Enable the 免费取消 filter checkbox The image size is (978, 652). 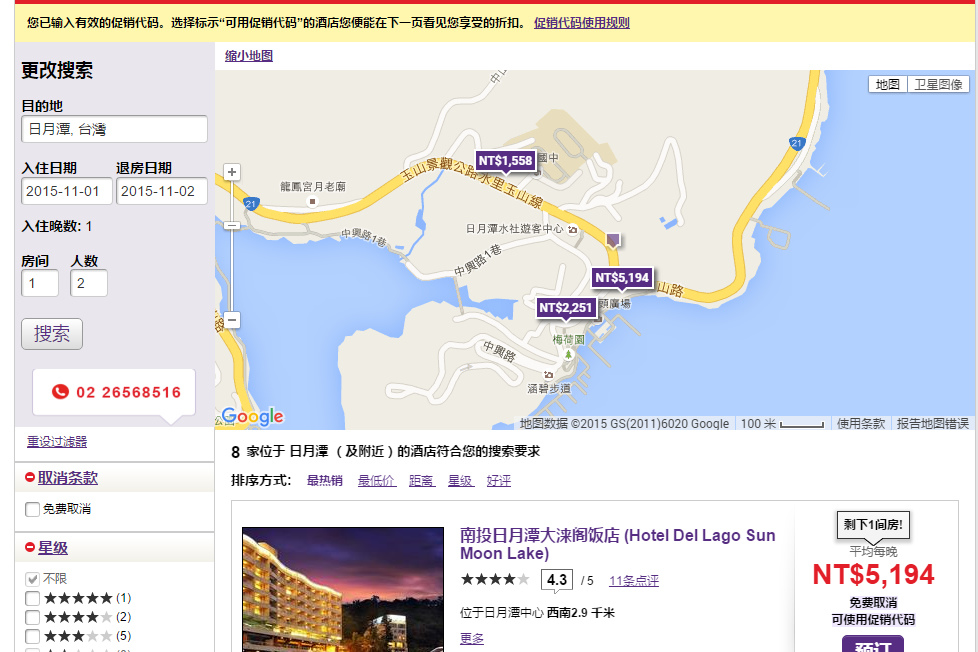[x=31, y=511]
